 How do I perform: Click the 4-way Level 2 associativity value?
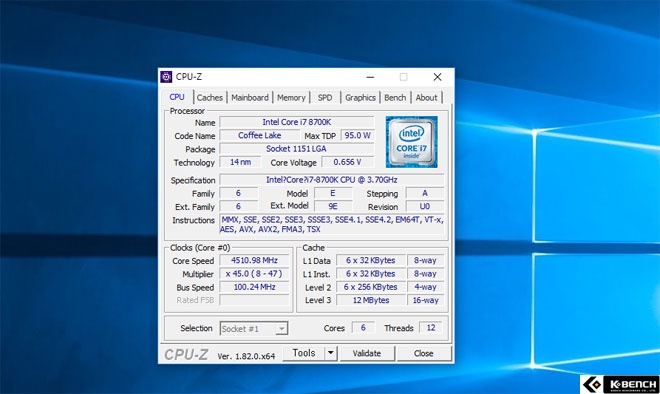tap(426, 287)
